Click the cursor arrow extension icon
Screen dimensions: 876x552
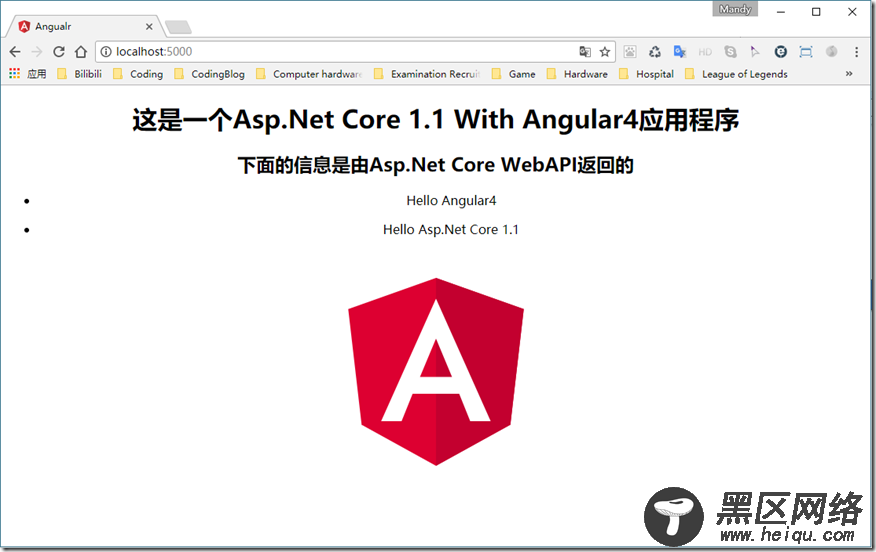pyautogui.click(x=755, y=52)
